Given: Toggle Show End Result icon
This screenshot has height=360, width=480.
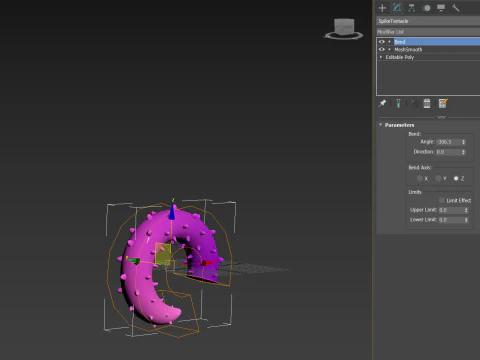Looking at the screenshot, I should pyautogui.click(x=398, y=103).
